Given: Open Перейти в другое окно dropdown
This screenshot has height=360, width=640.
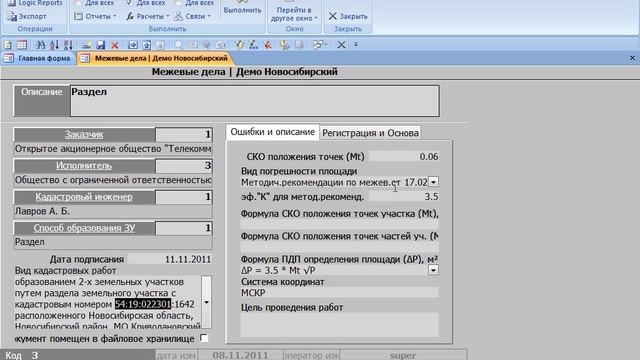Looking at the screenshot, I should [x=294, y=12].
